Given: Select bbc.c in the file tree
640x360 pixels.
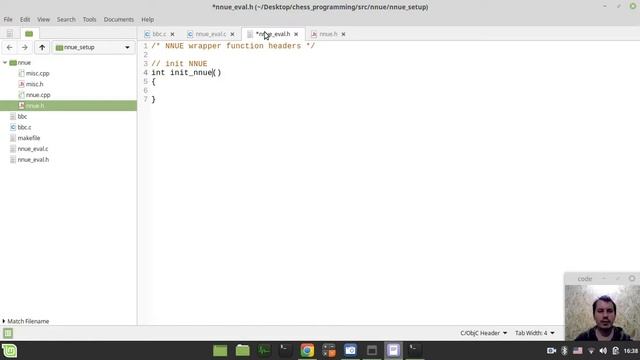Looking at the screenshot, I should tap(24, 127).
